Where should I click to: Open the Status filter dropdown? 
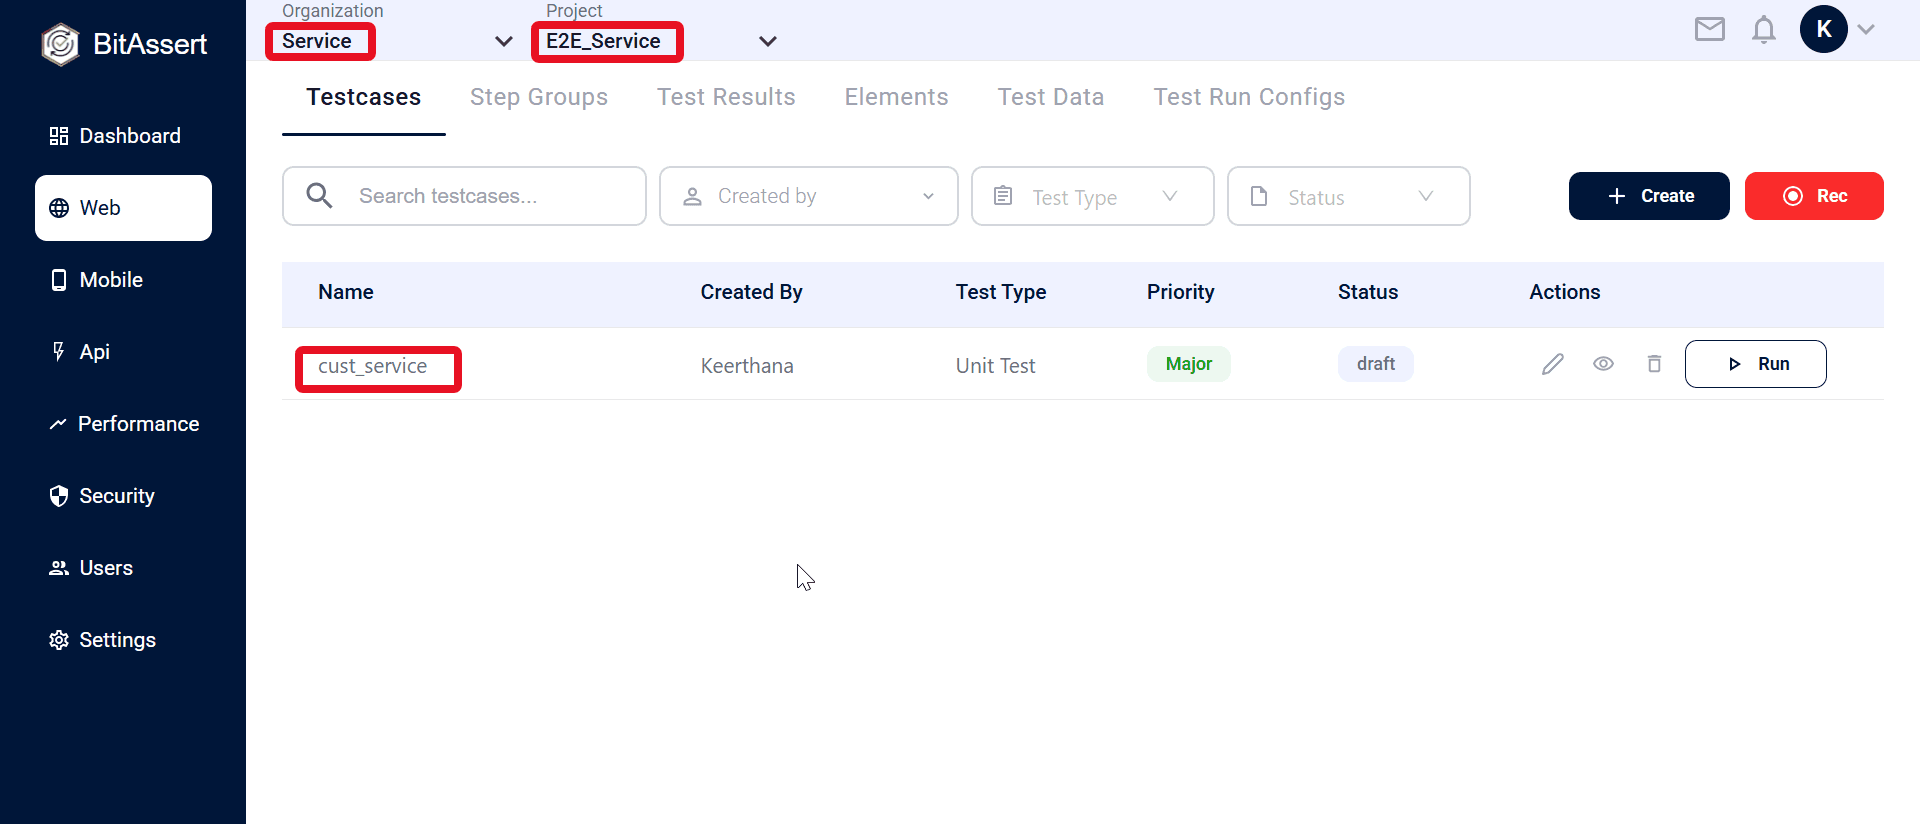point(1349,196)
